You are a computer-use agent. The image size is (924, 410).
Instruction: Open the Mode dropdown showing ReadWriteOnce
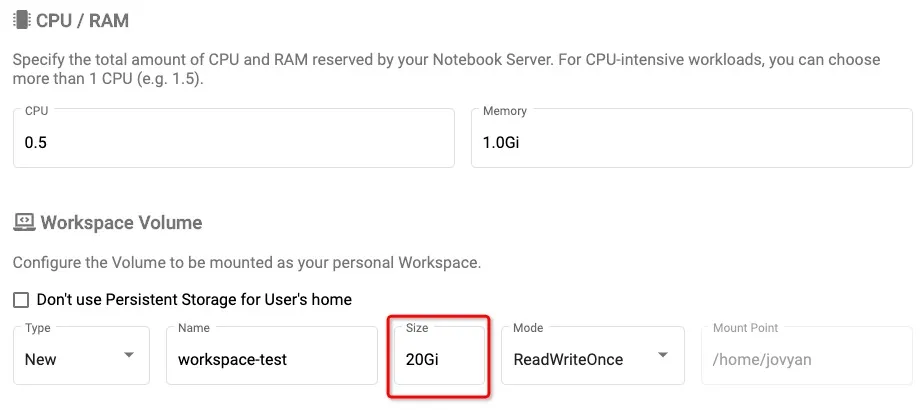click(593, 356)
